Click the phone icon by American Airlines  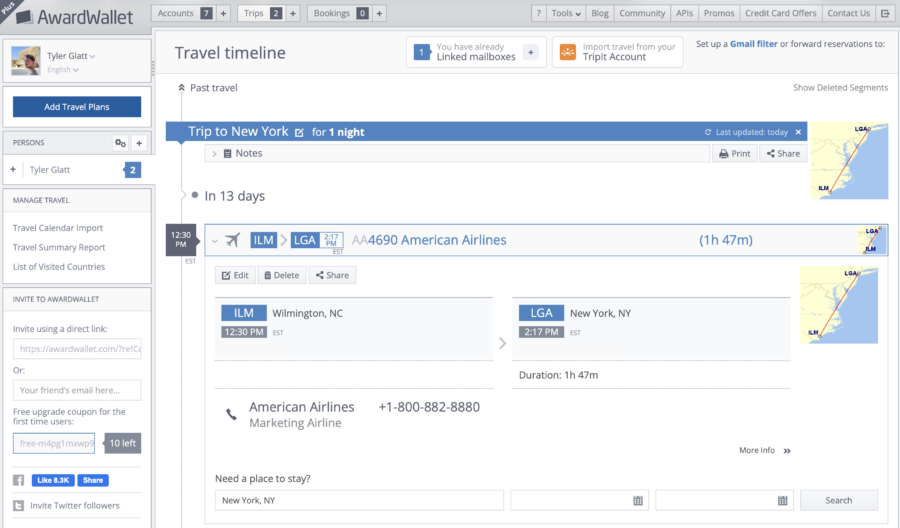coord(231,414)
